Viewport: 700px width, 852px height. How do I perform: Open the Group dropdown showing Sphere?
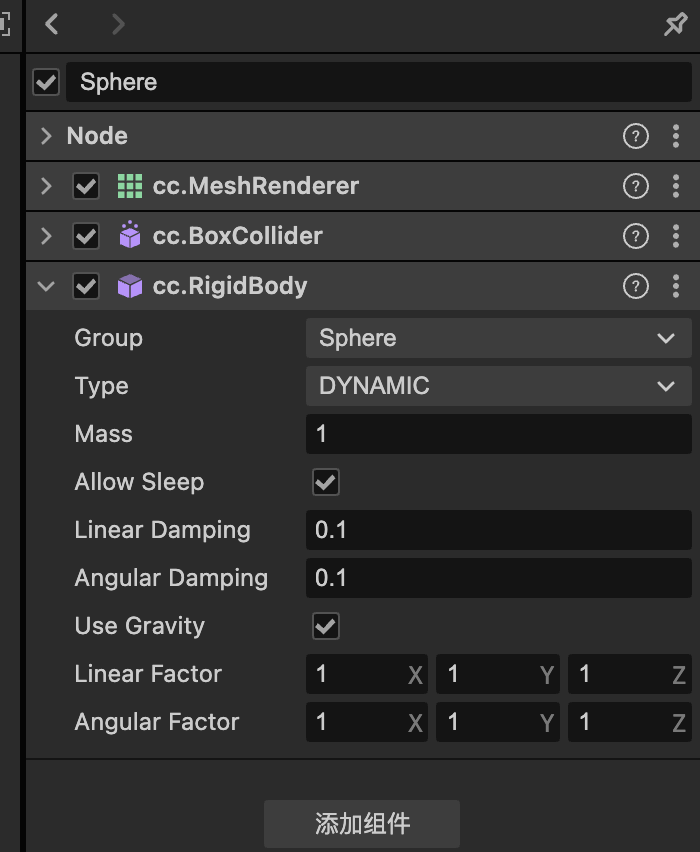pyautogui.click(x=498, y=338)
